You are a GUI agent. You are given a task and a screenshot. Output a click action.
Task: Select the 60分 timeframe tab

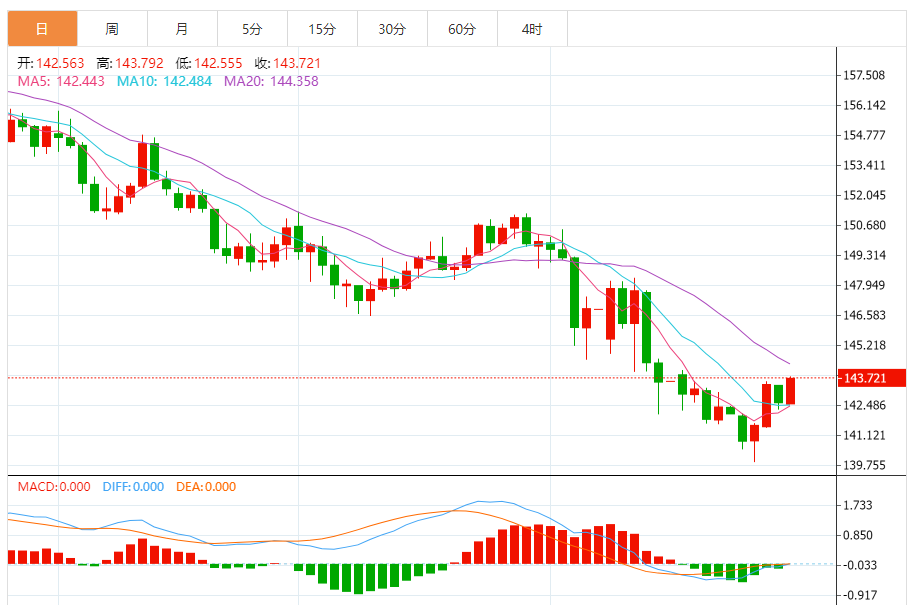[462, 29]
